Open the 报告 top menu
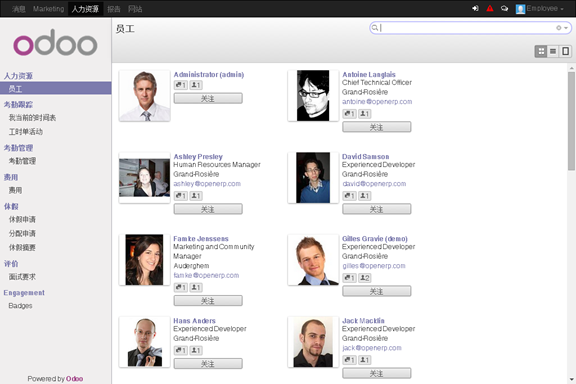The image size is (576, 384). (114, 9)
